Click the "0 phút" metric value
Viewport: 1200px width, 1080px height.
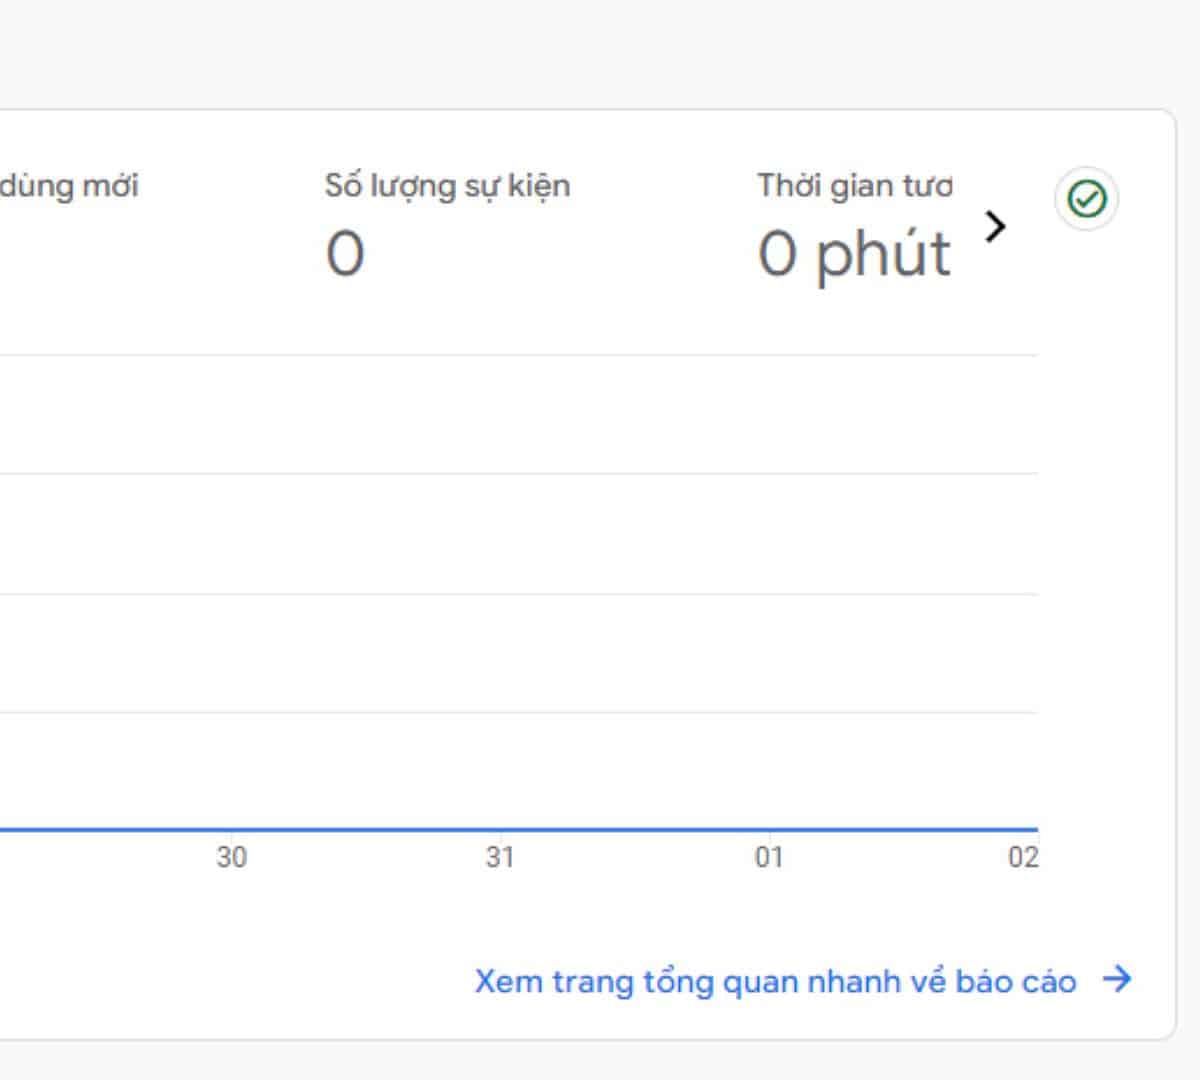(853, 254)
